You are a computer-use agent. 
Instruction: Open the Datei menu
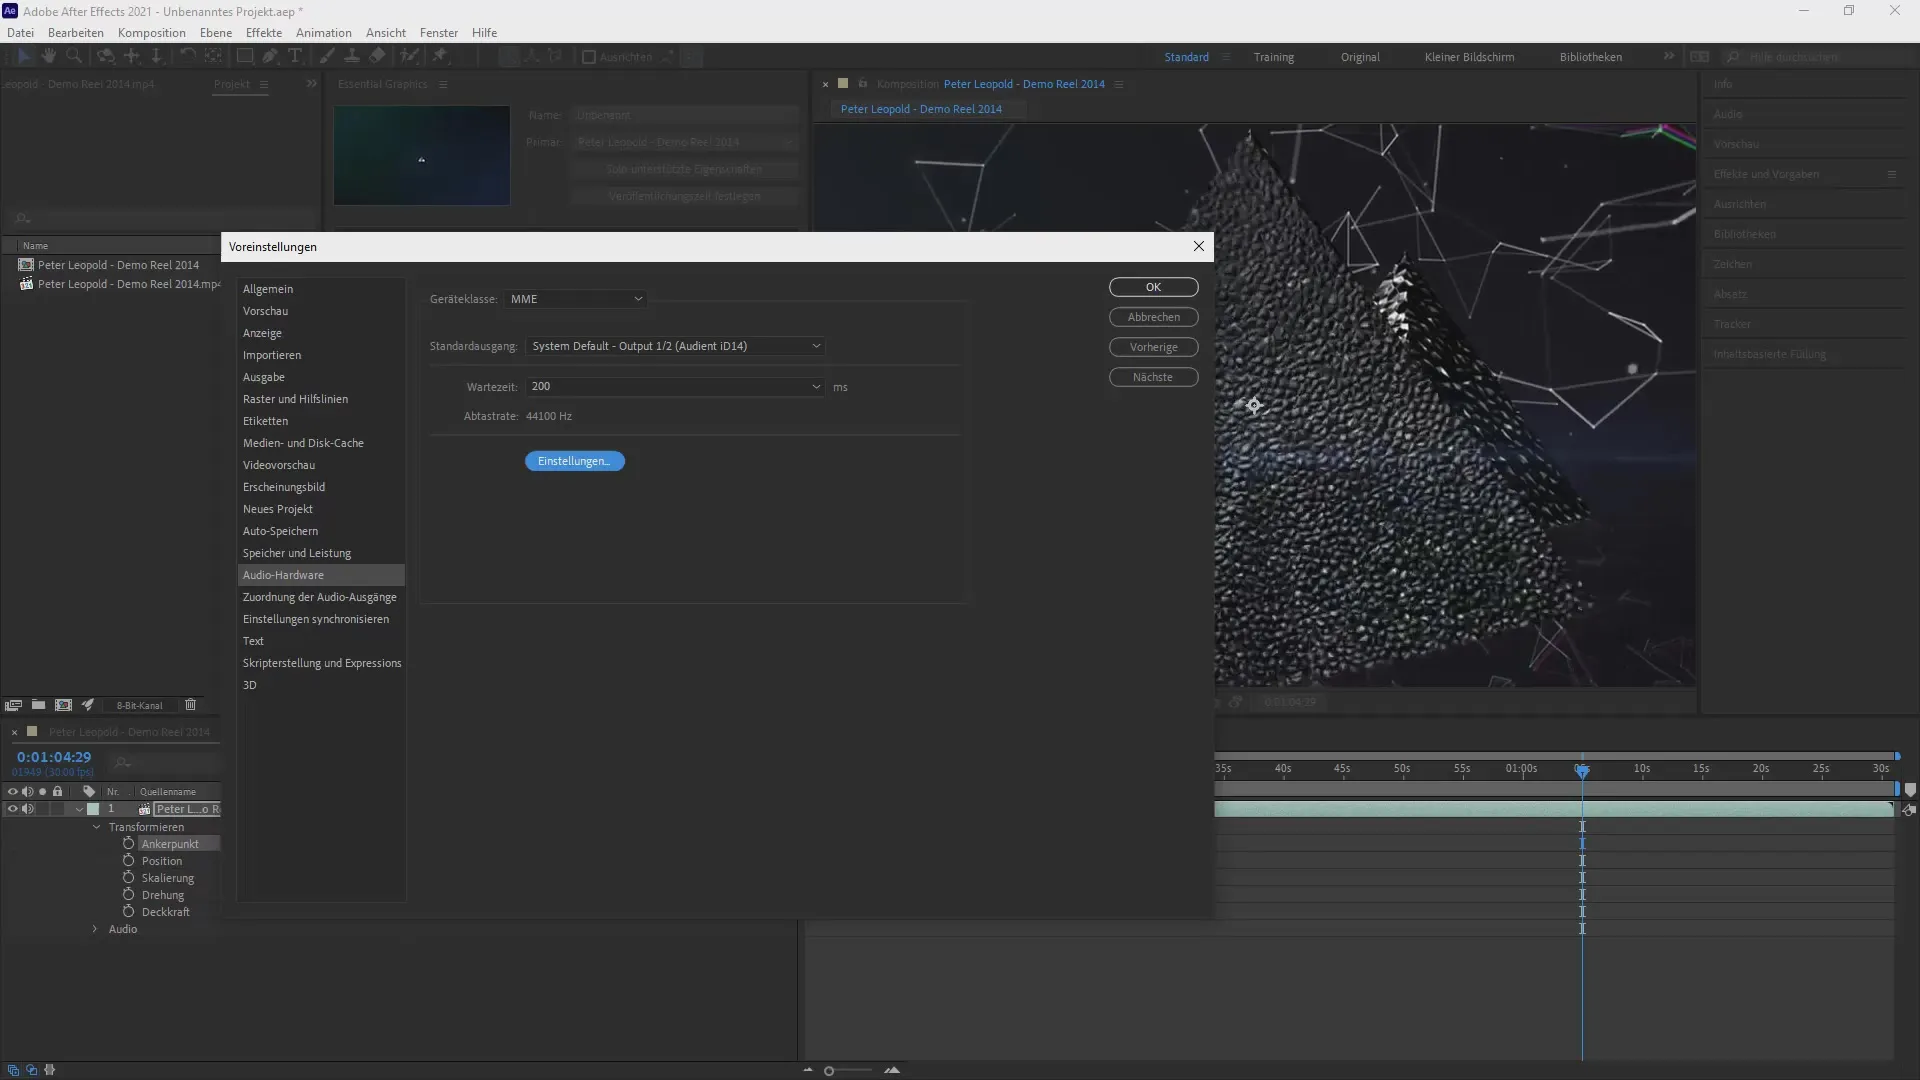20,32
